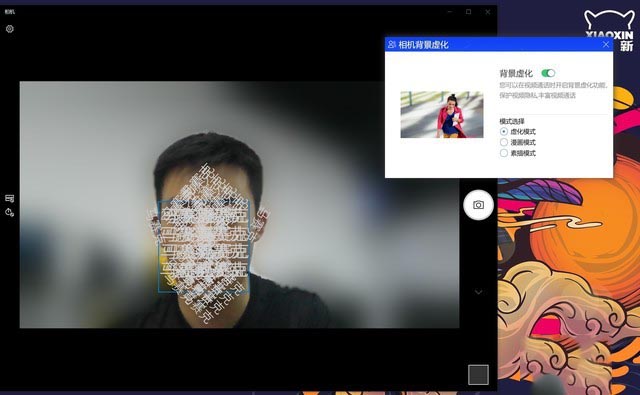Image resolution: width=640 pixels, height=395 pixels.
Task: Select the 漫画模式 radio option
Action: [x=518, y=142]
